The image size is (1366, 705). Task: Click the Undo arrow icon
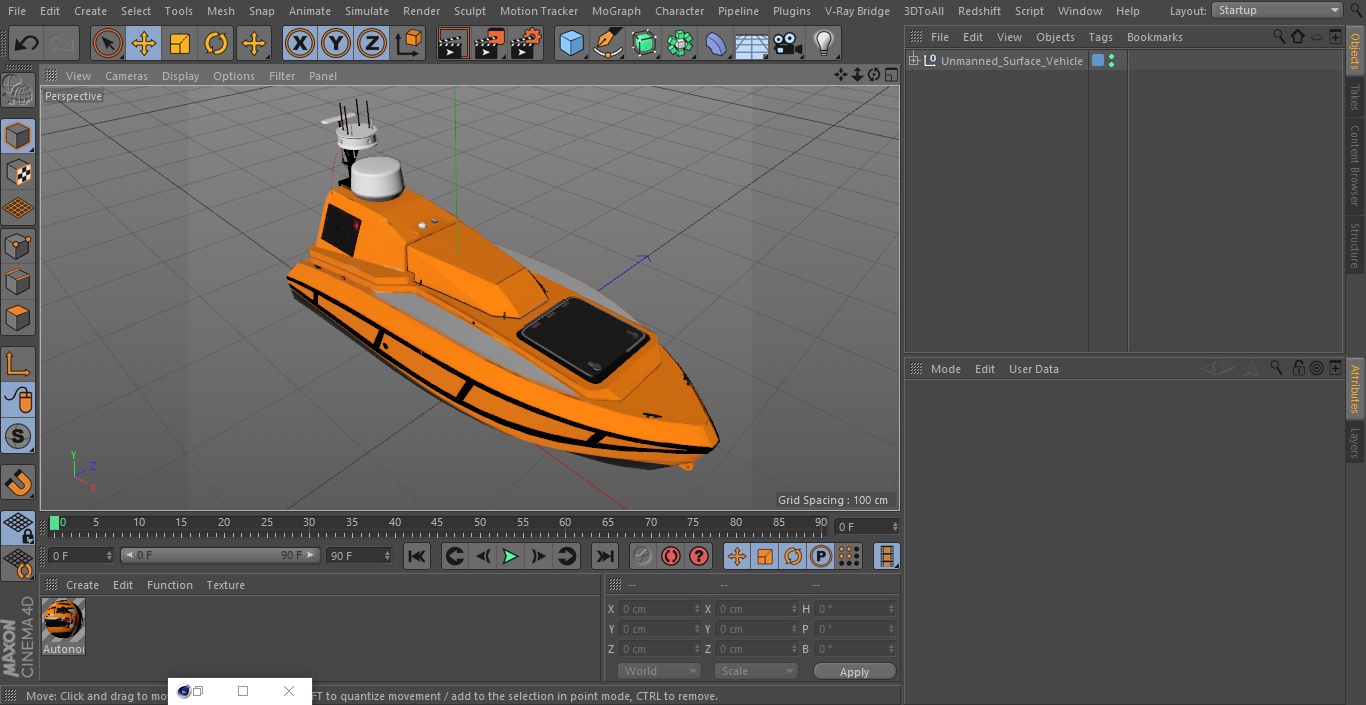tap(27, 43)
